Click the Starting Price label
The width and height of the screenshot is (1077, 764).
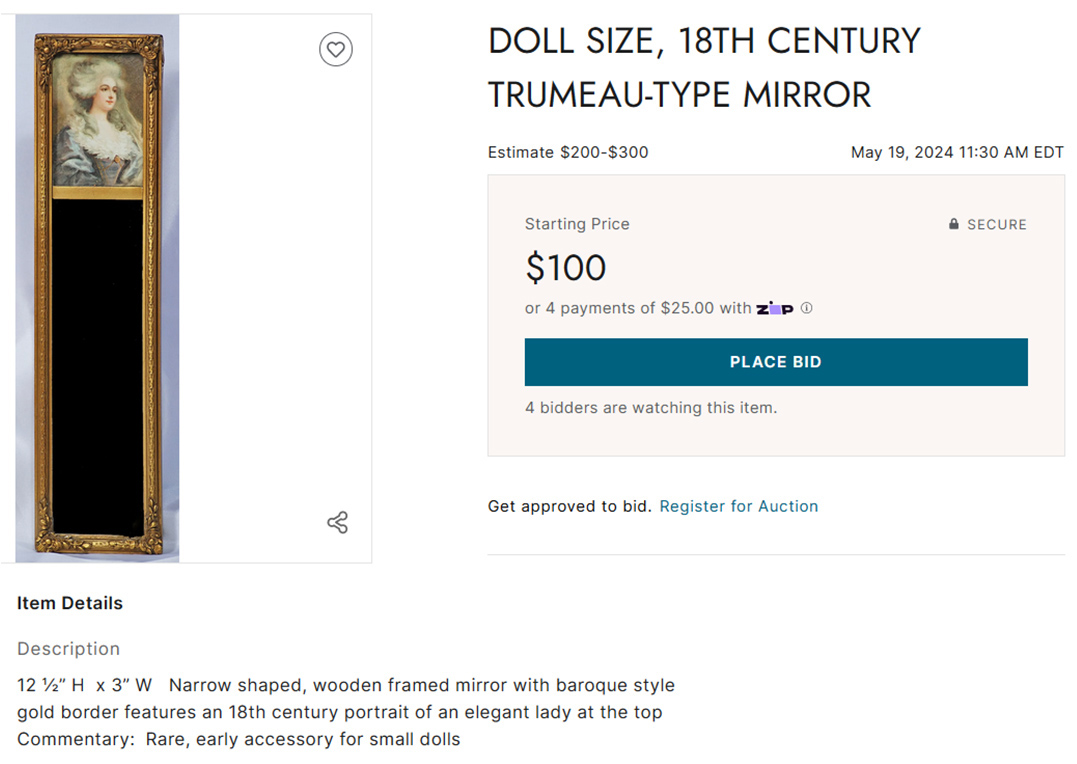[x=577, y=224]
